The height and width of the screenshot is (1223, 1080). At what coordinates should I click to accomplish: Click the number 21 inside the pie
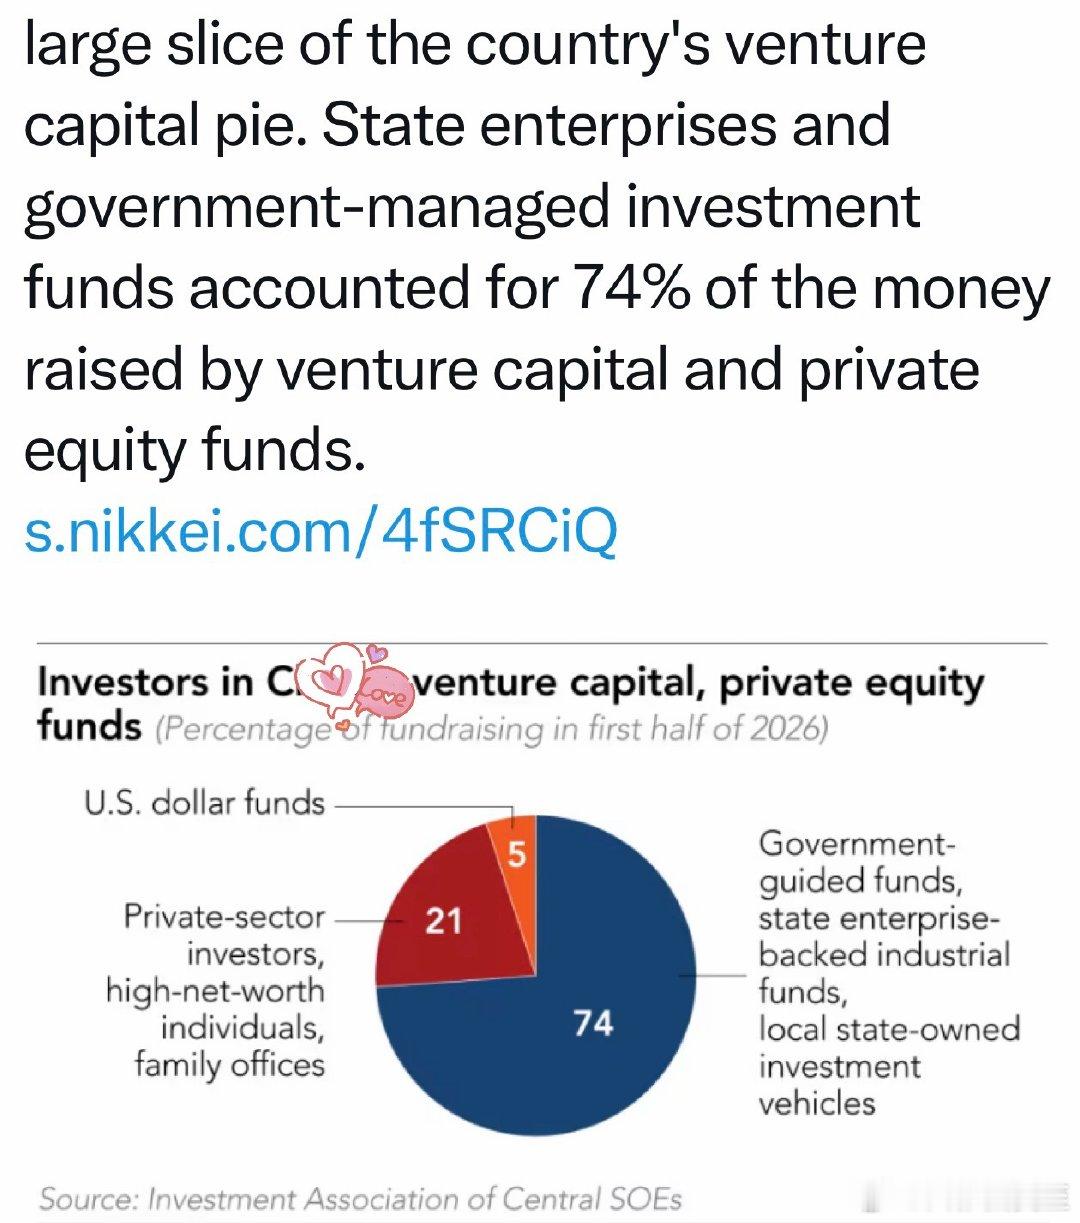tap(443, 919)
